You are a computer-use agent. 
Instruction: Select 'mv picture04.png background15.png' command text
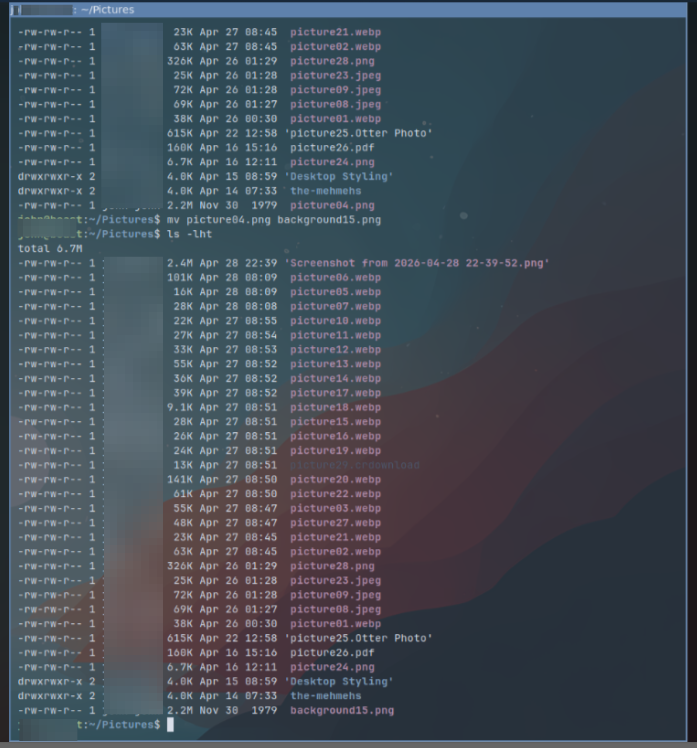point(274,220)
